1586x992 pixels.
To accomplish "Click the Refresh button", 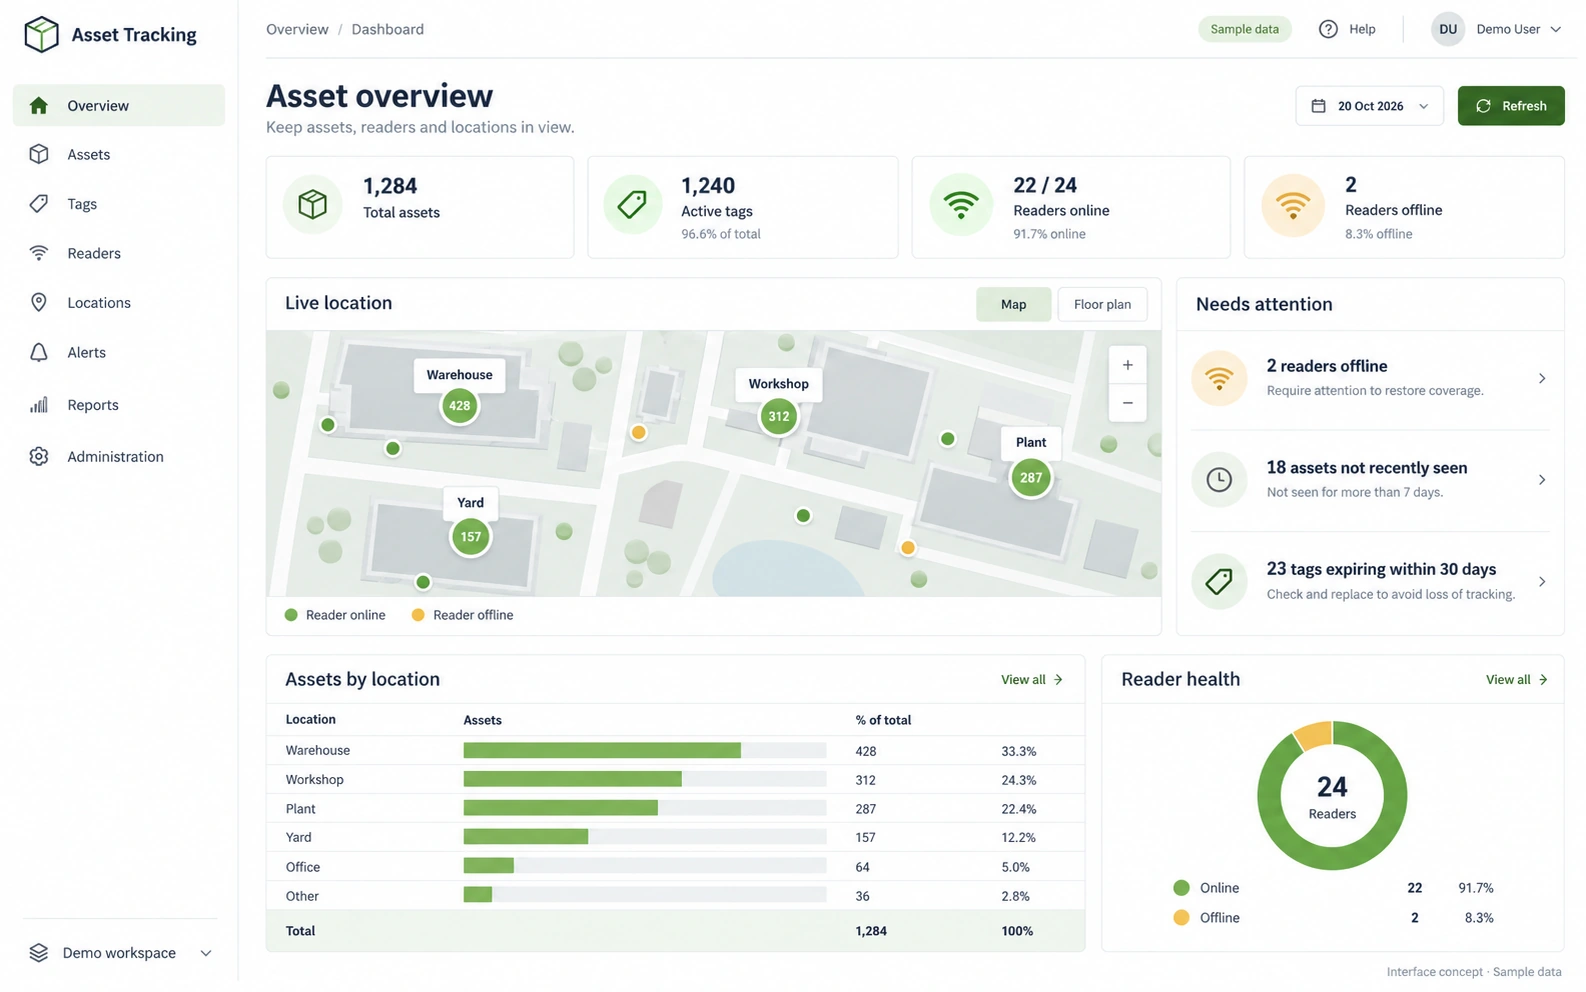I will [x=1510, y=106].
